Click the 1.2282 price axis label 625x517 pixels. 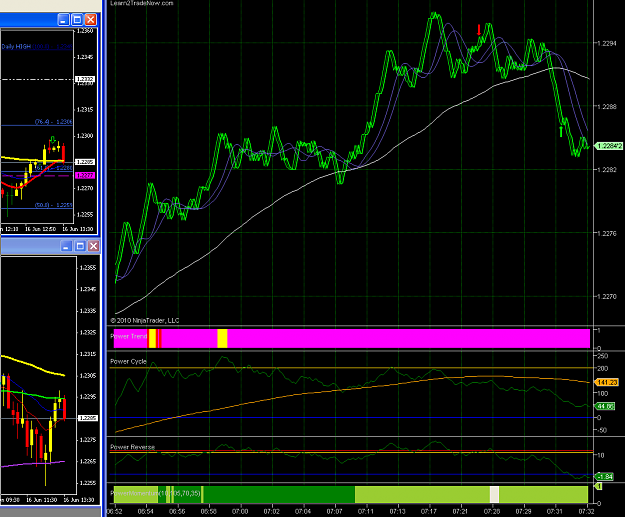[606, 170]
